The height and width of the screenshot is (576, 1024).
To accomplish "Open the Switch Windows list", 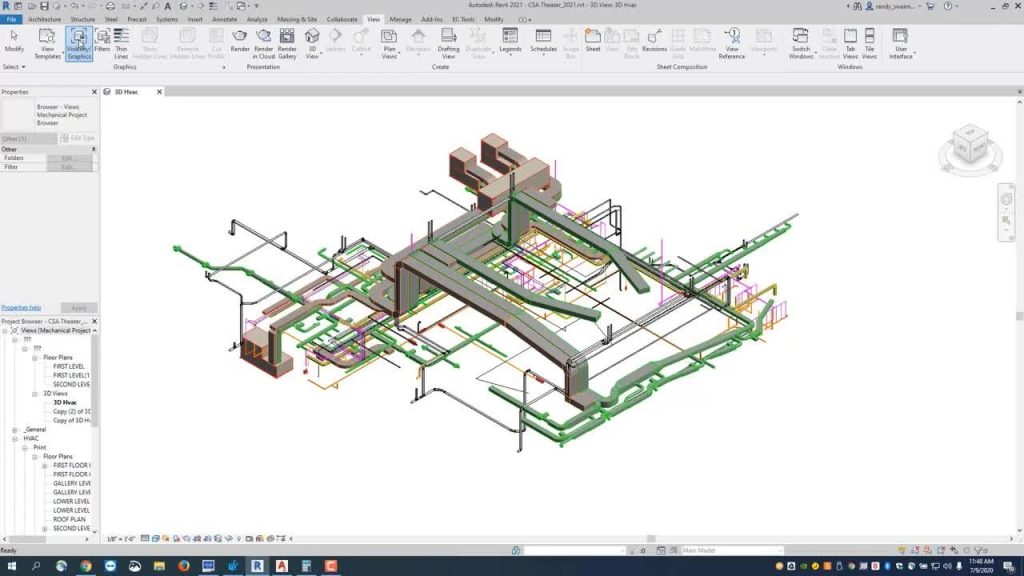I will click(x=801, y=43).
